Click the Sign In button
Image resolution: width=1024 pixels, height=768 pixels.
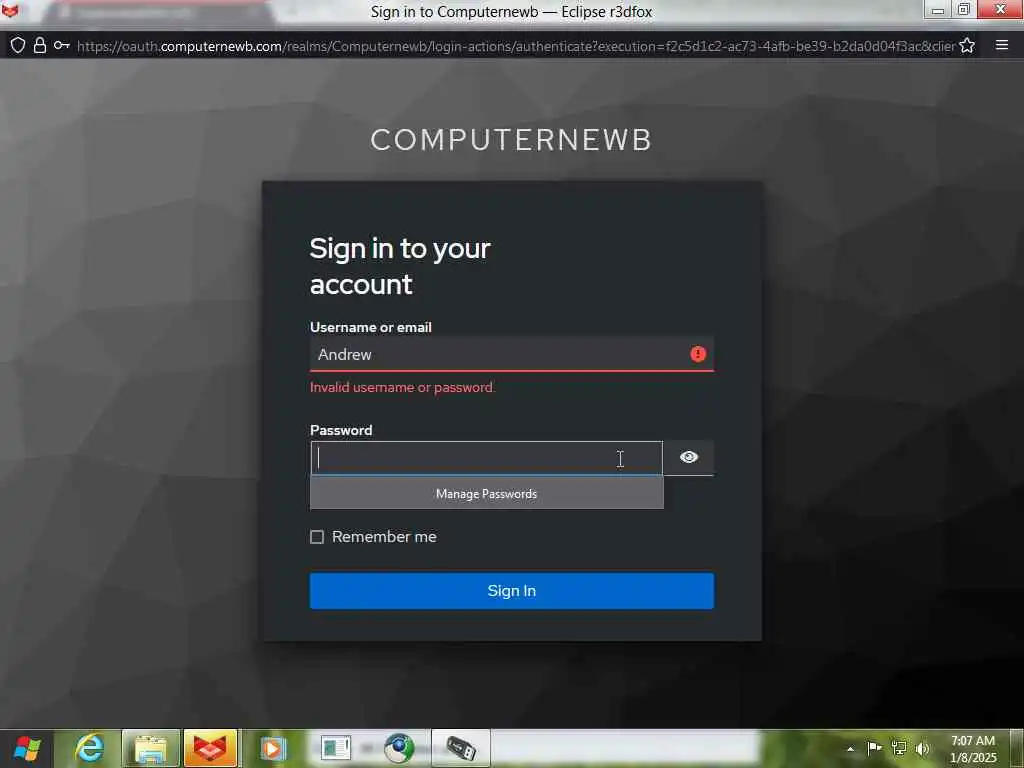point(511,590)
